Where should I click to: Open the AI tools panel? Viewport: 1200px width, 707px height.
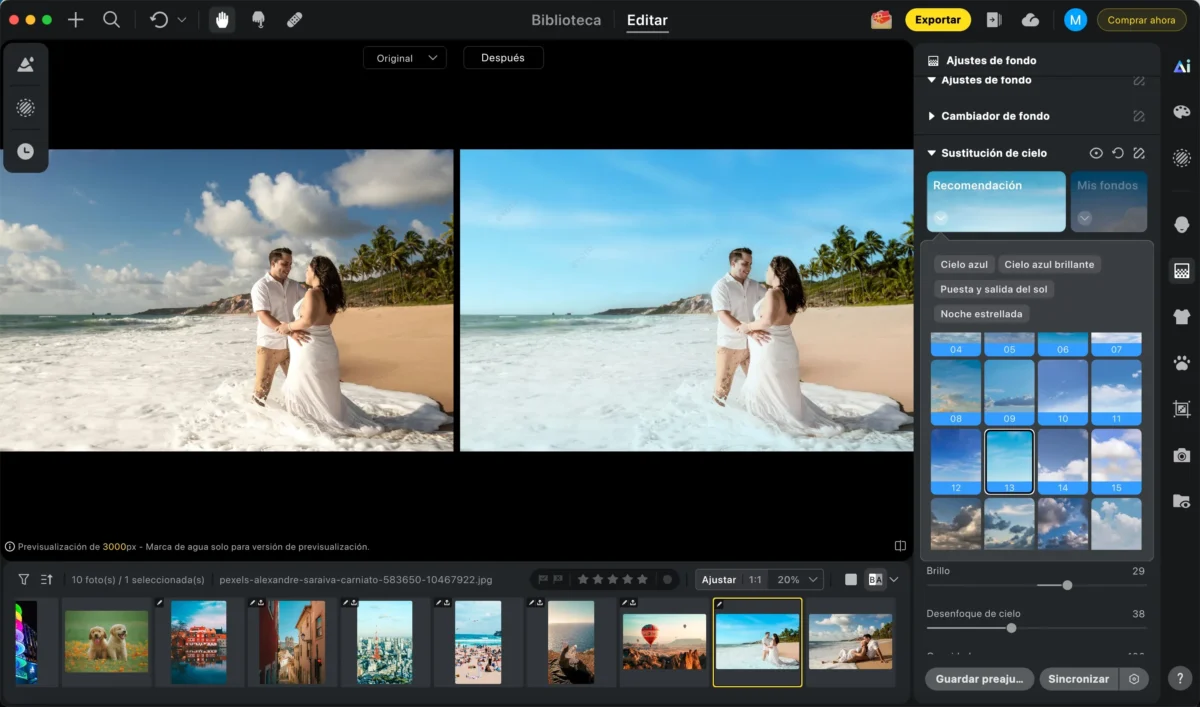point(1181,66)
